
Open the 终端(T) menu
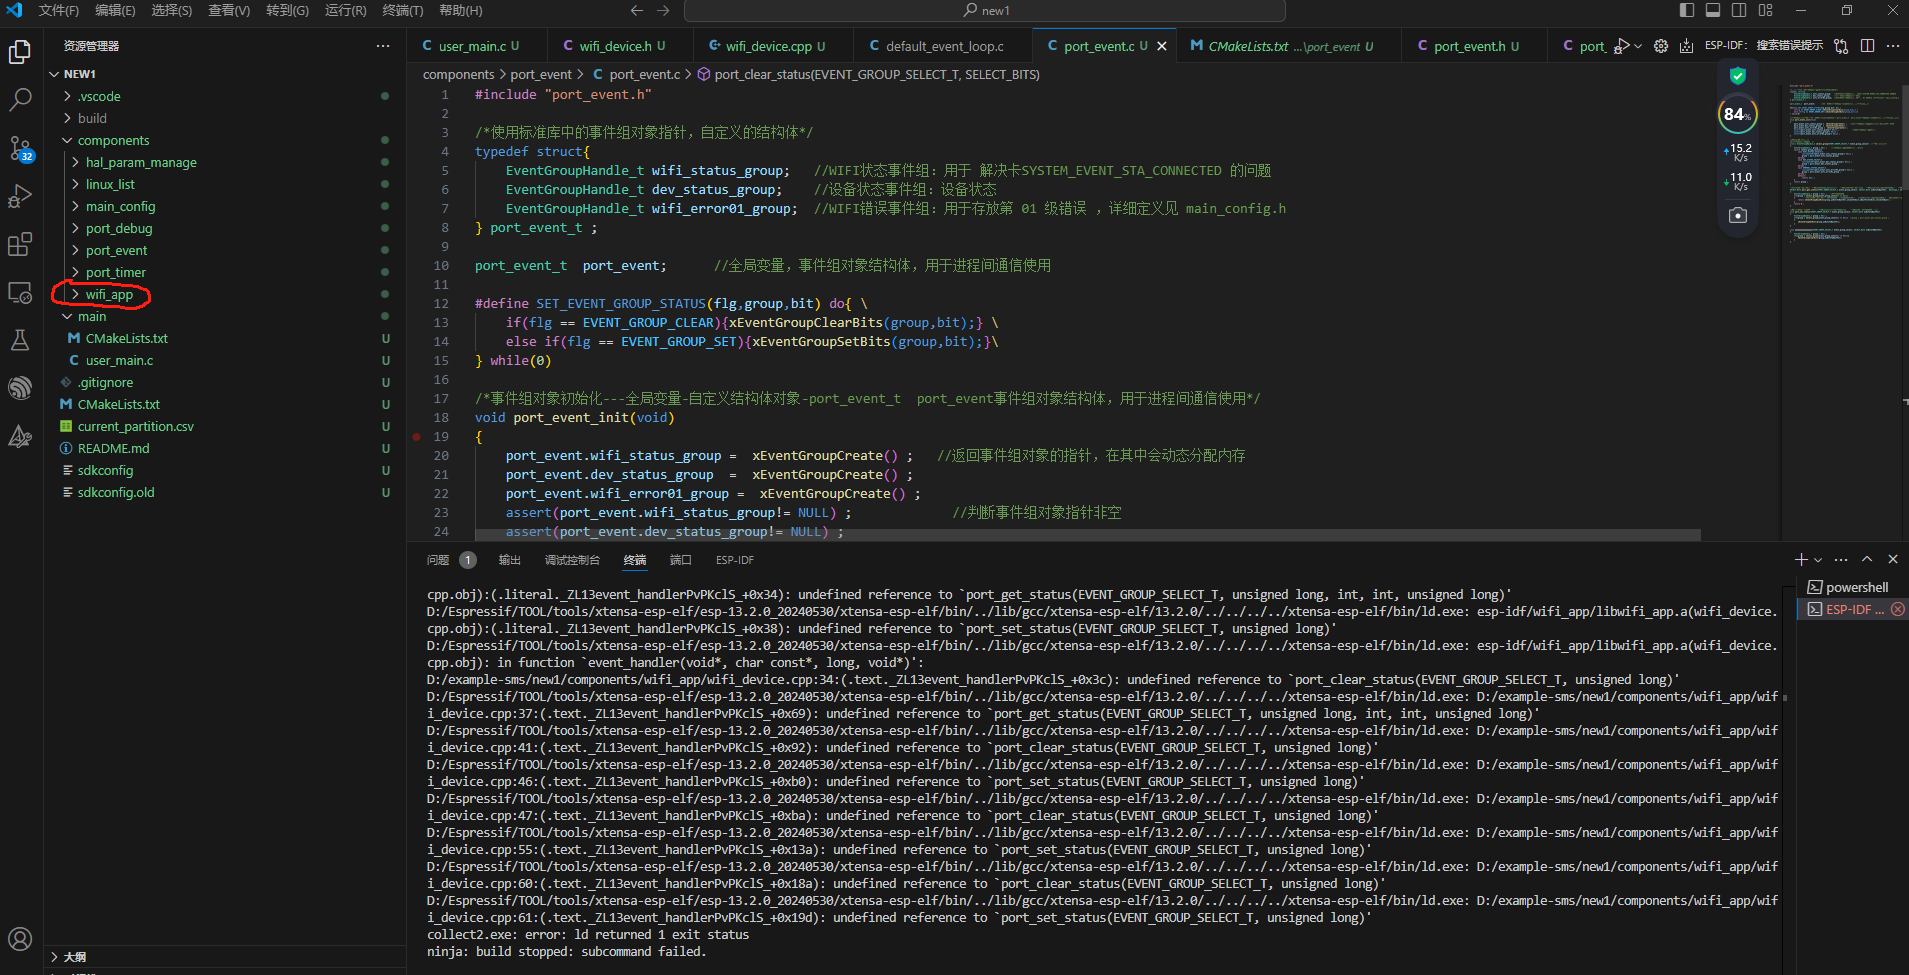click(403, 10)
